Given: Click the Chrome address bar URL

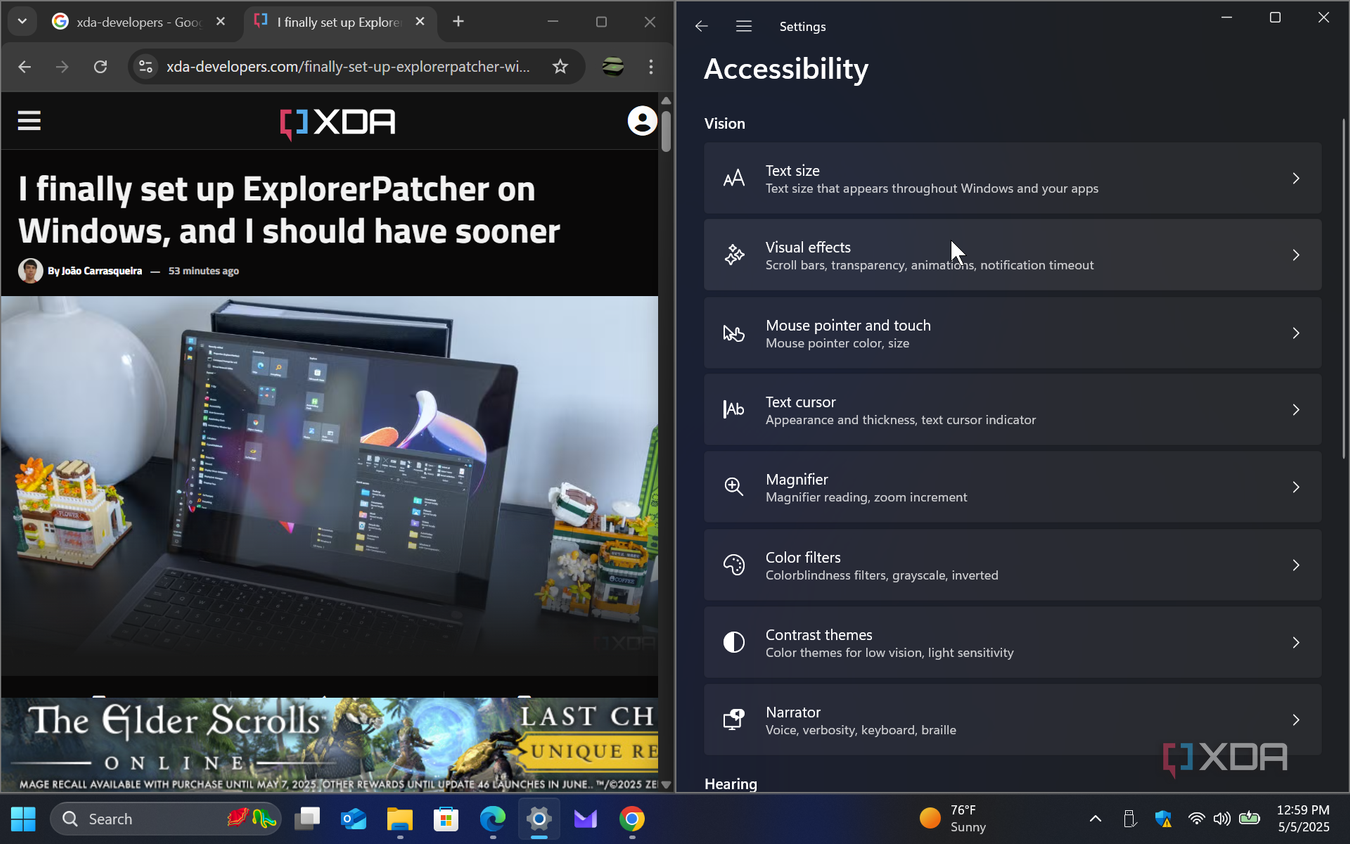Looking at the screenshot, I should pos(348,67).
